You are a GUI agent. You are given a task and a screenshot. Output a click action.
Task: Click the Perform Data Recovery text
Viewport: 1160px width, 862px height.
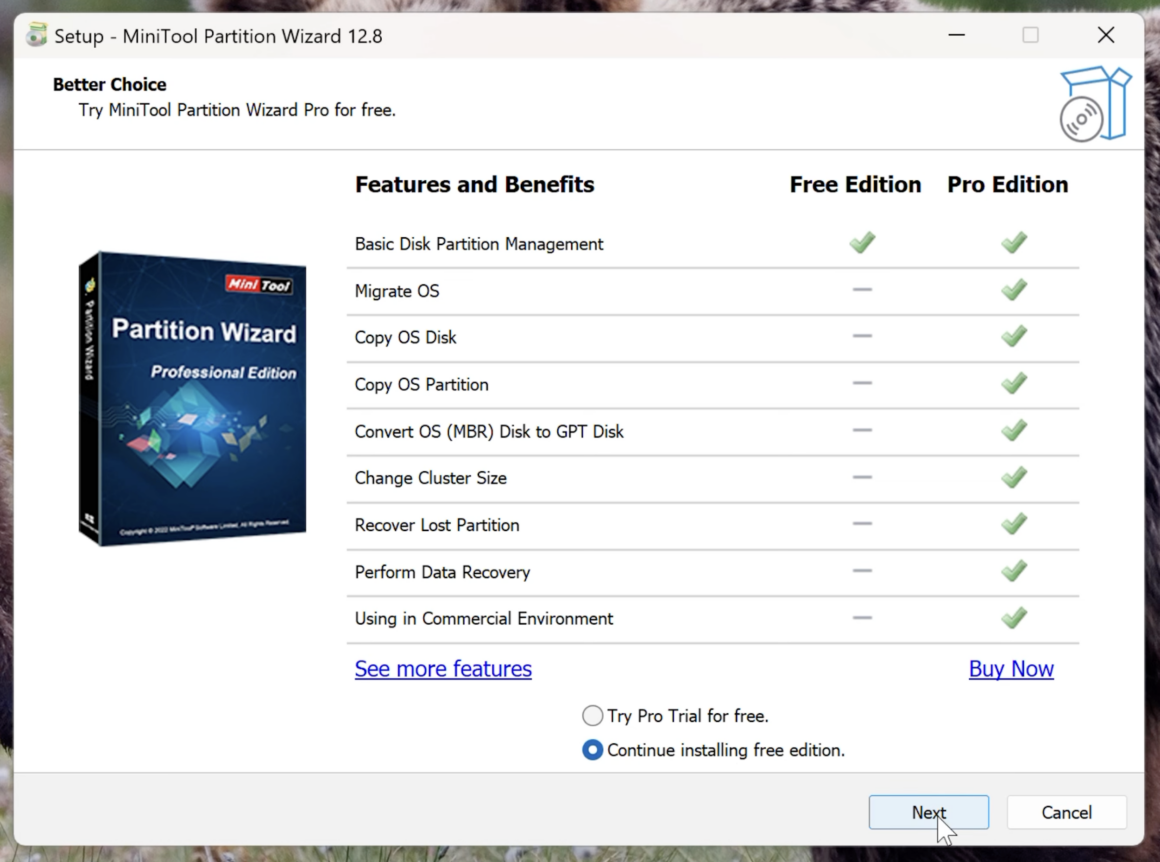tap(442, 572)
